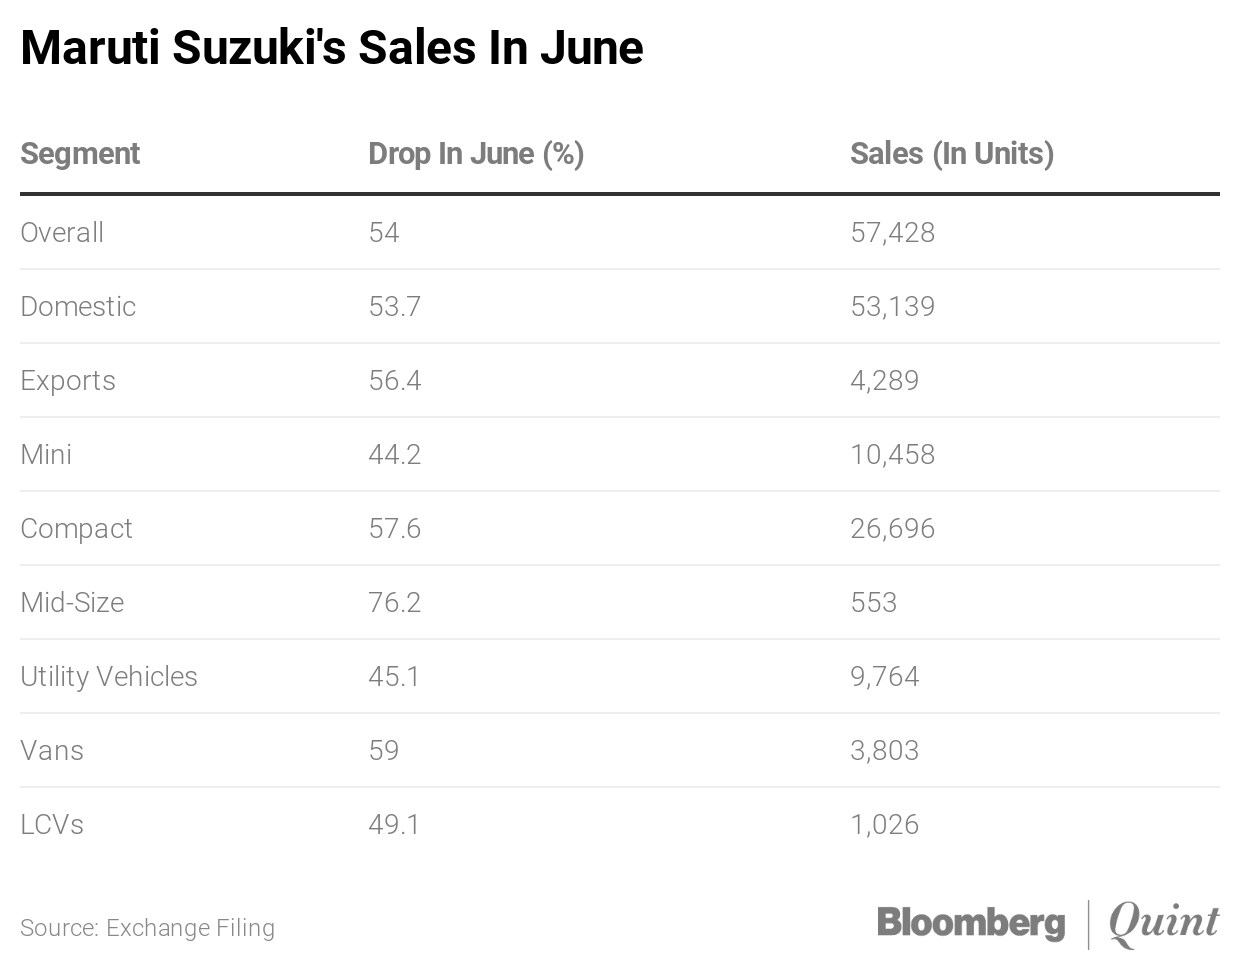Click the Compact sales value 26,696
1240x976 pixels.
pyautogui.click(x=892, y=528)
